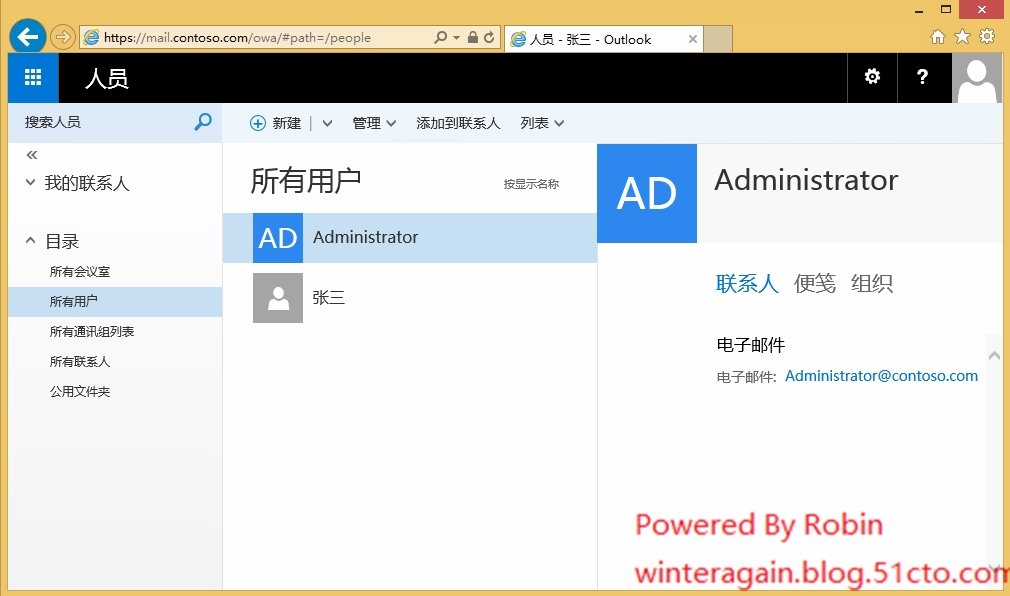This screenshot has height=596, width=1010.
Task: Open the 新建 dropdown arrow
Action: tap(327, 123)
